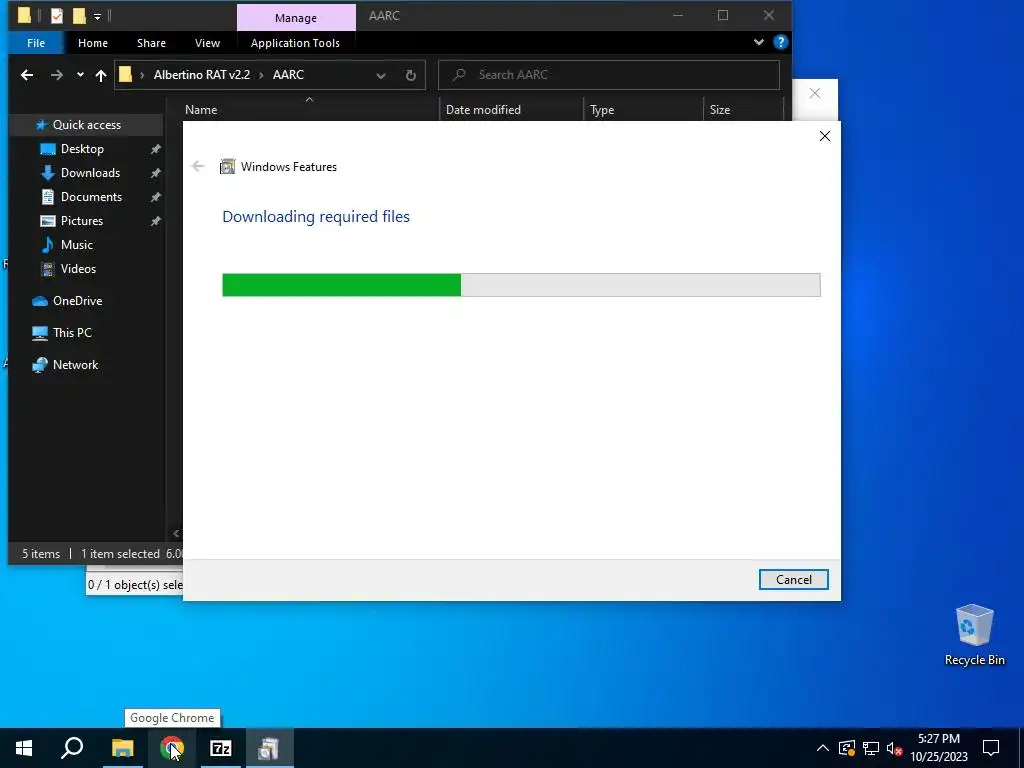
Task: Click pin icon next to Downloads
Action: click(x=155, y=173)
